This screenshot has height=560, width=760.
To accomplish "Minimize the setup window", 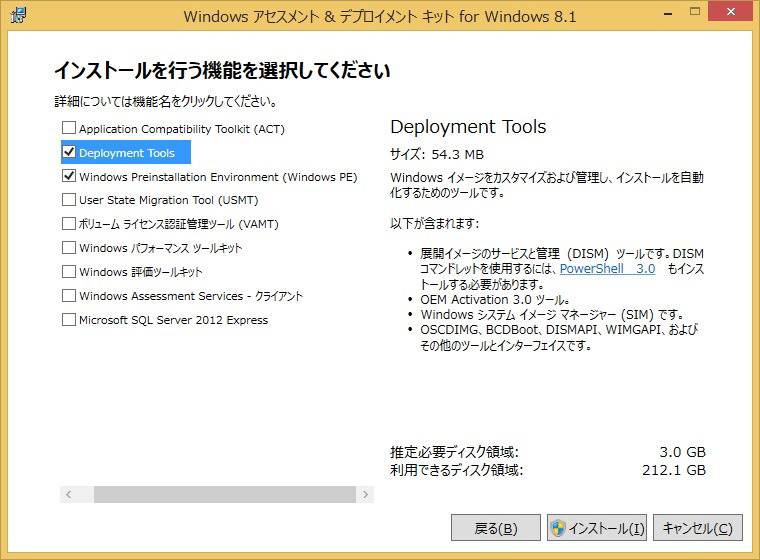I will 668,14.
